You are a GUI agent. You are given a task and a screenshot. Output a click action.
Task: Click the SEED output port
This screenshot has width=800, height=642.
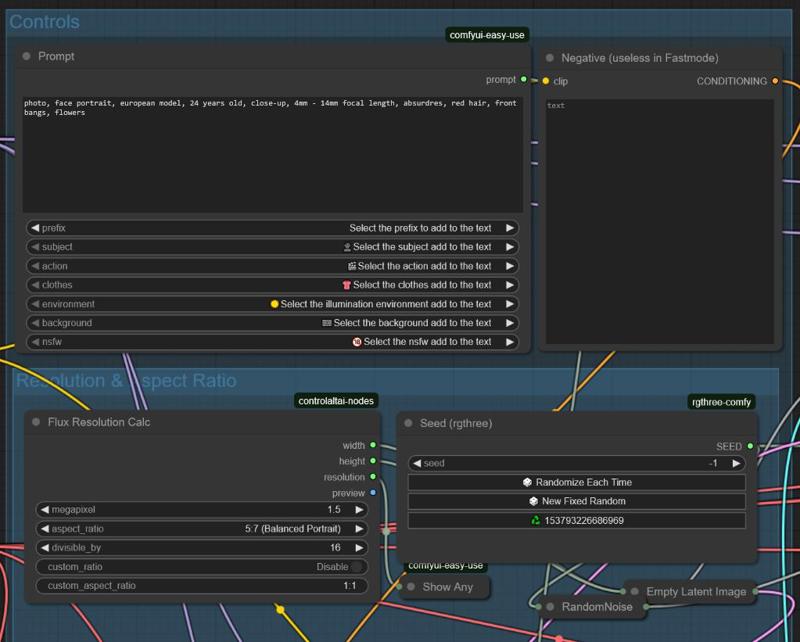(750, 446)
